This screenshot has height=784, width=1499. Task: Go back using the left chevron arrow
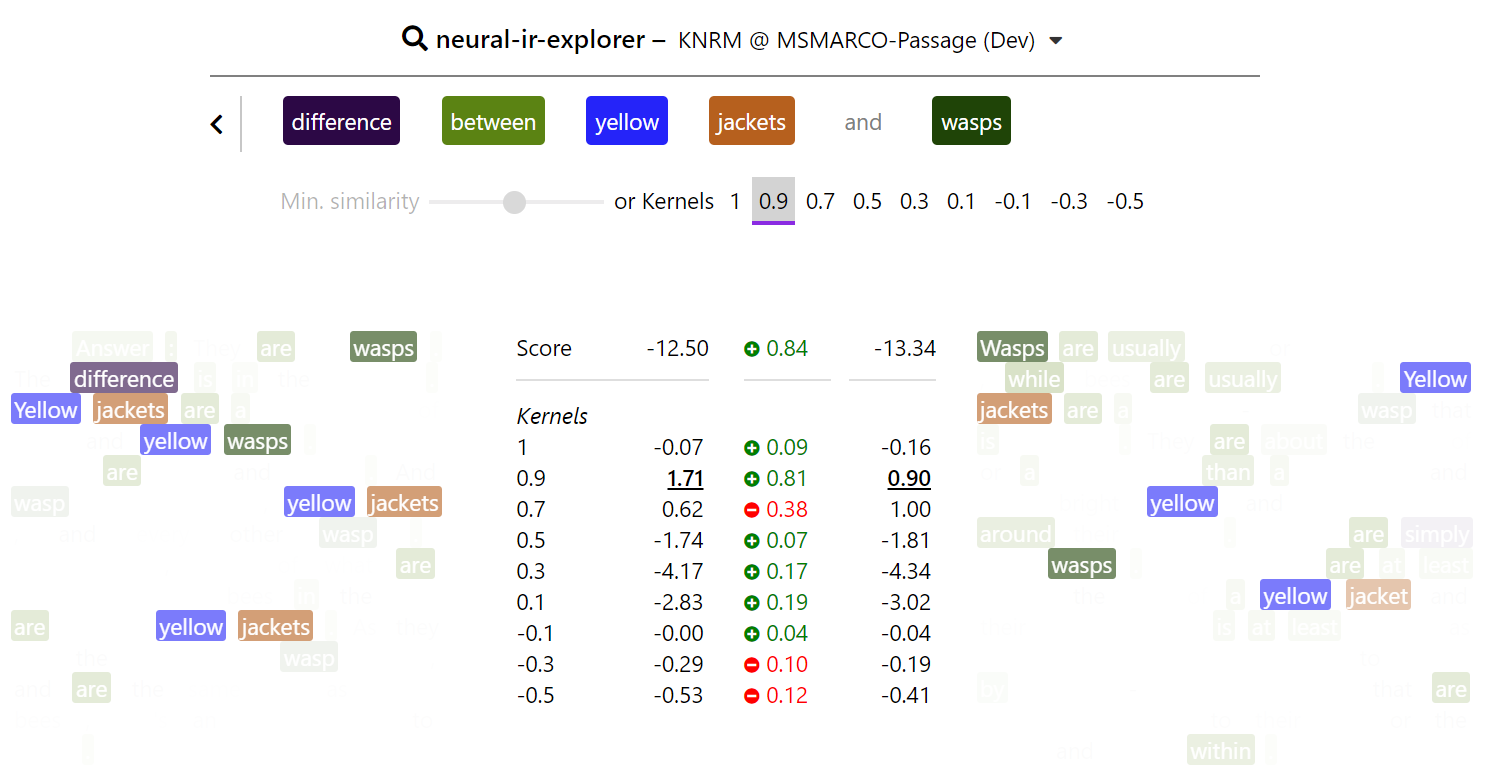click(x=217, y=124)
